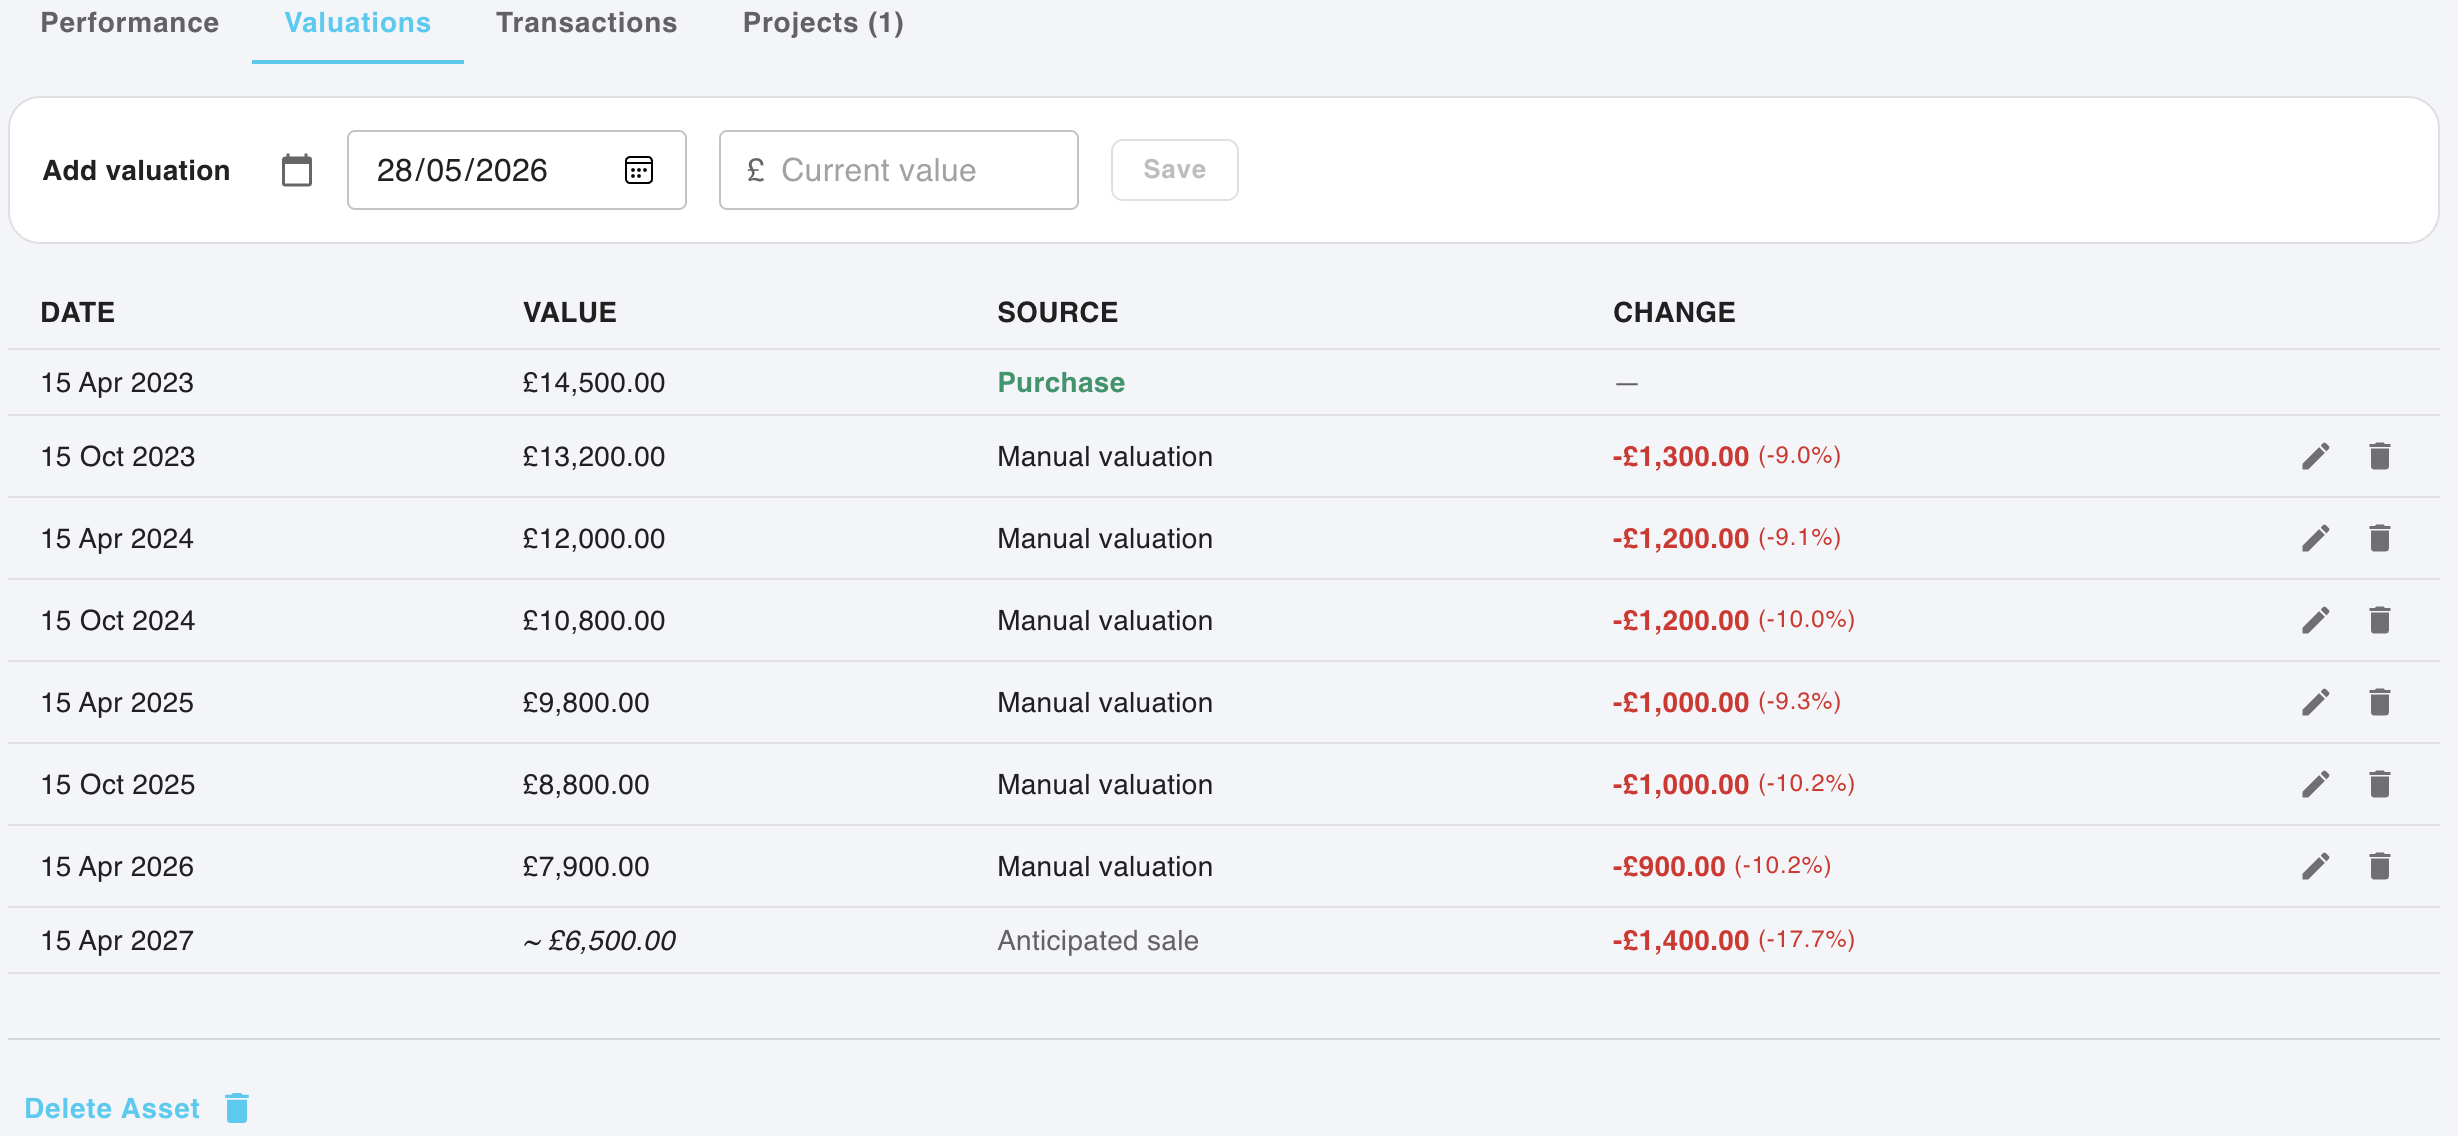2458x1136 pixels.
Task: Edit the 15 Apr 2025 valuation
Action: pyautogui.click(x=2315, y=703)
